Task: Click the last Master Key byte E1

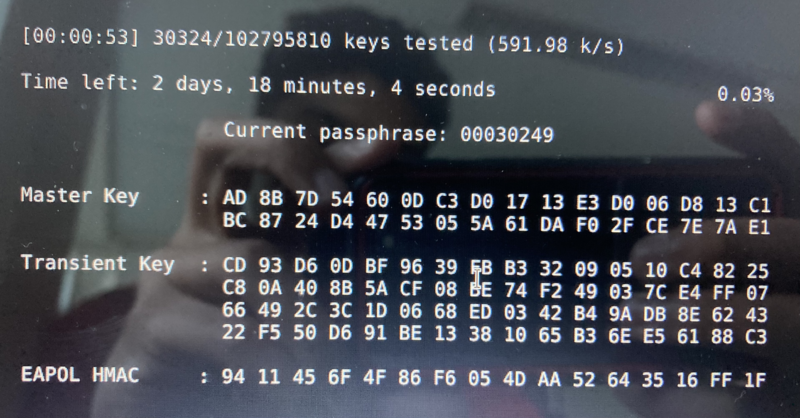Action: (x=758, y=227)
